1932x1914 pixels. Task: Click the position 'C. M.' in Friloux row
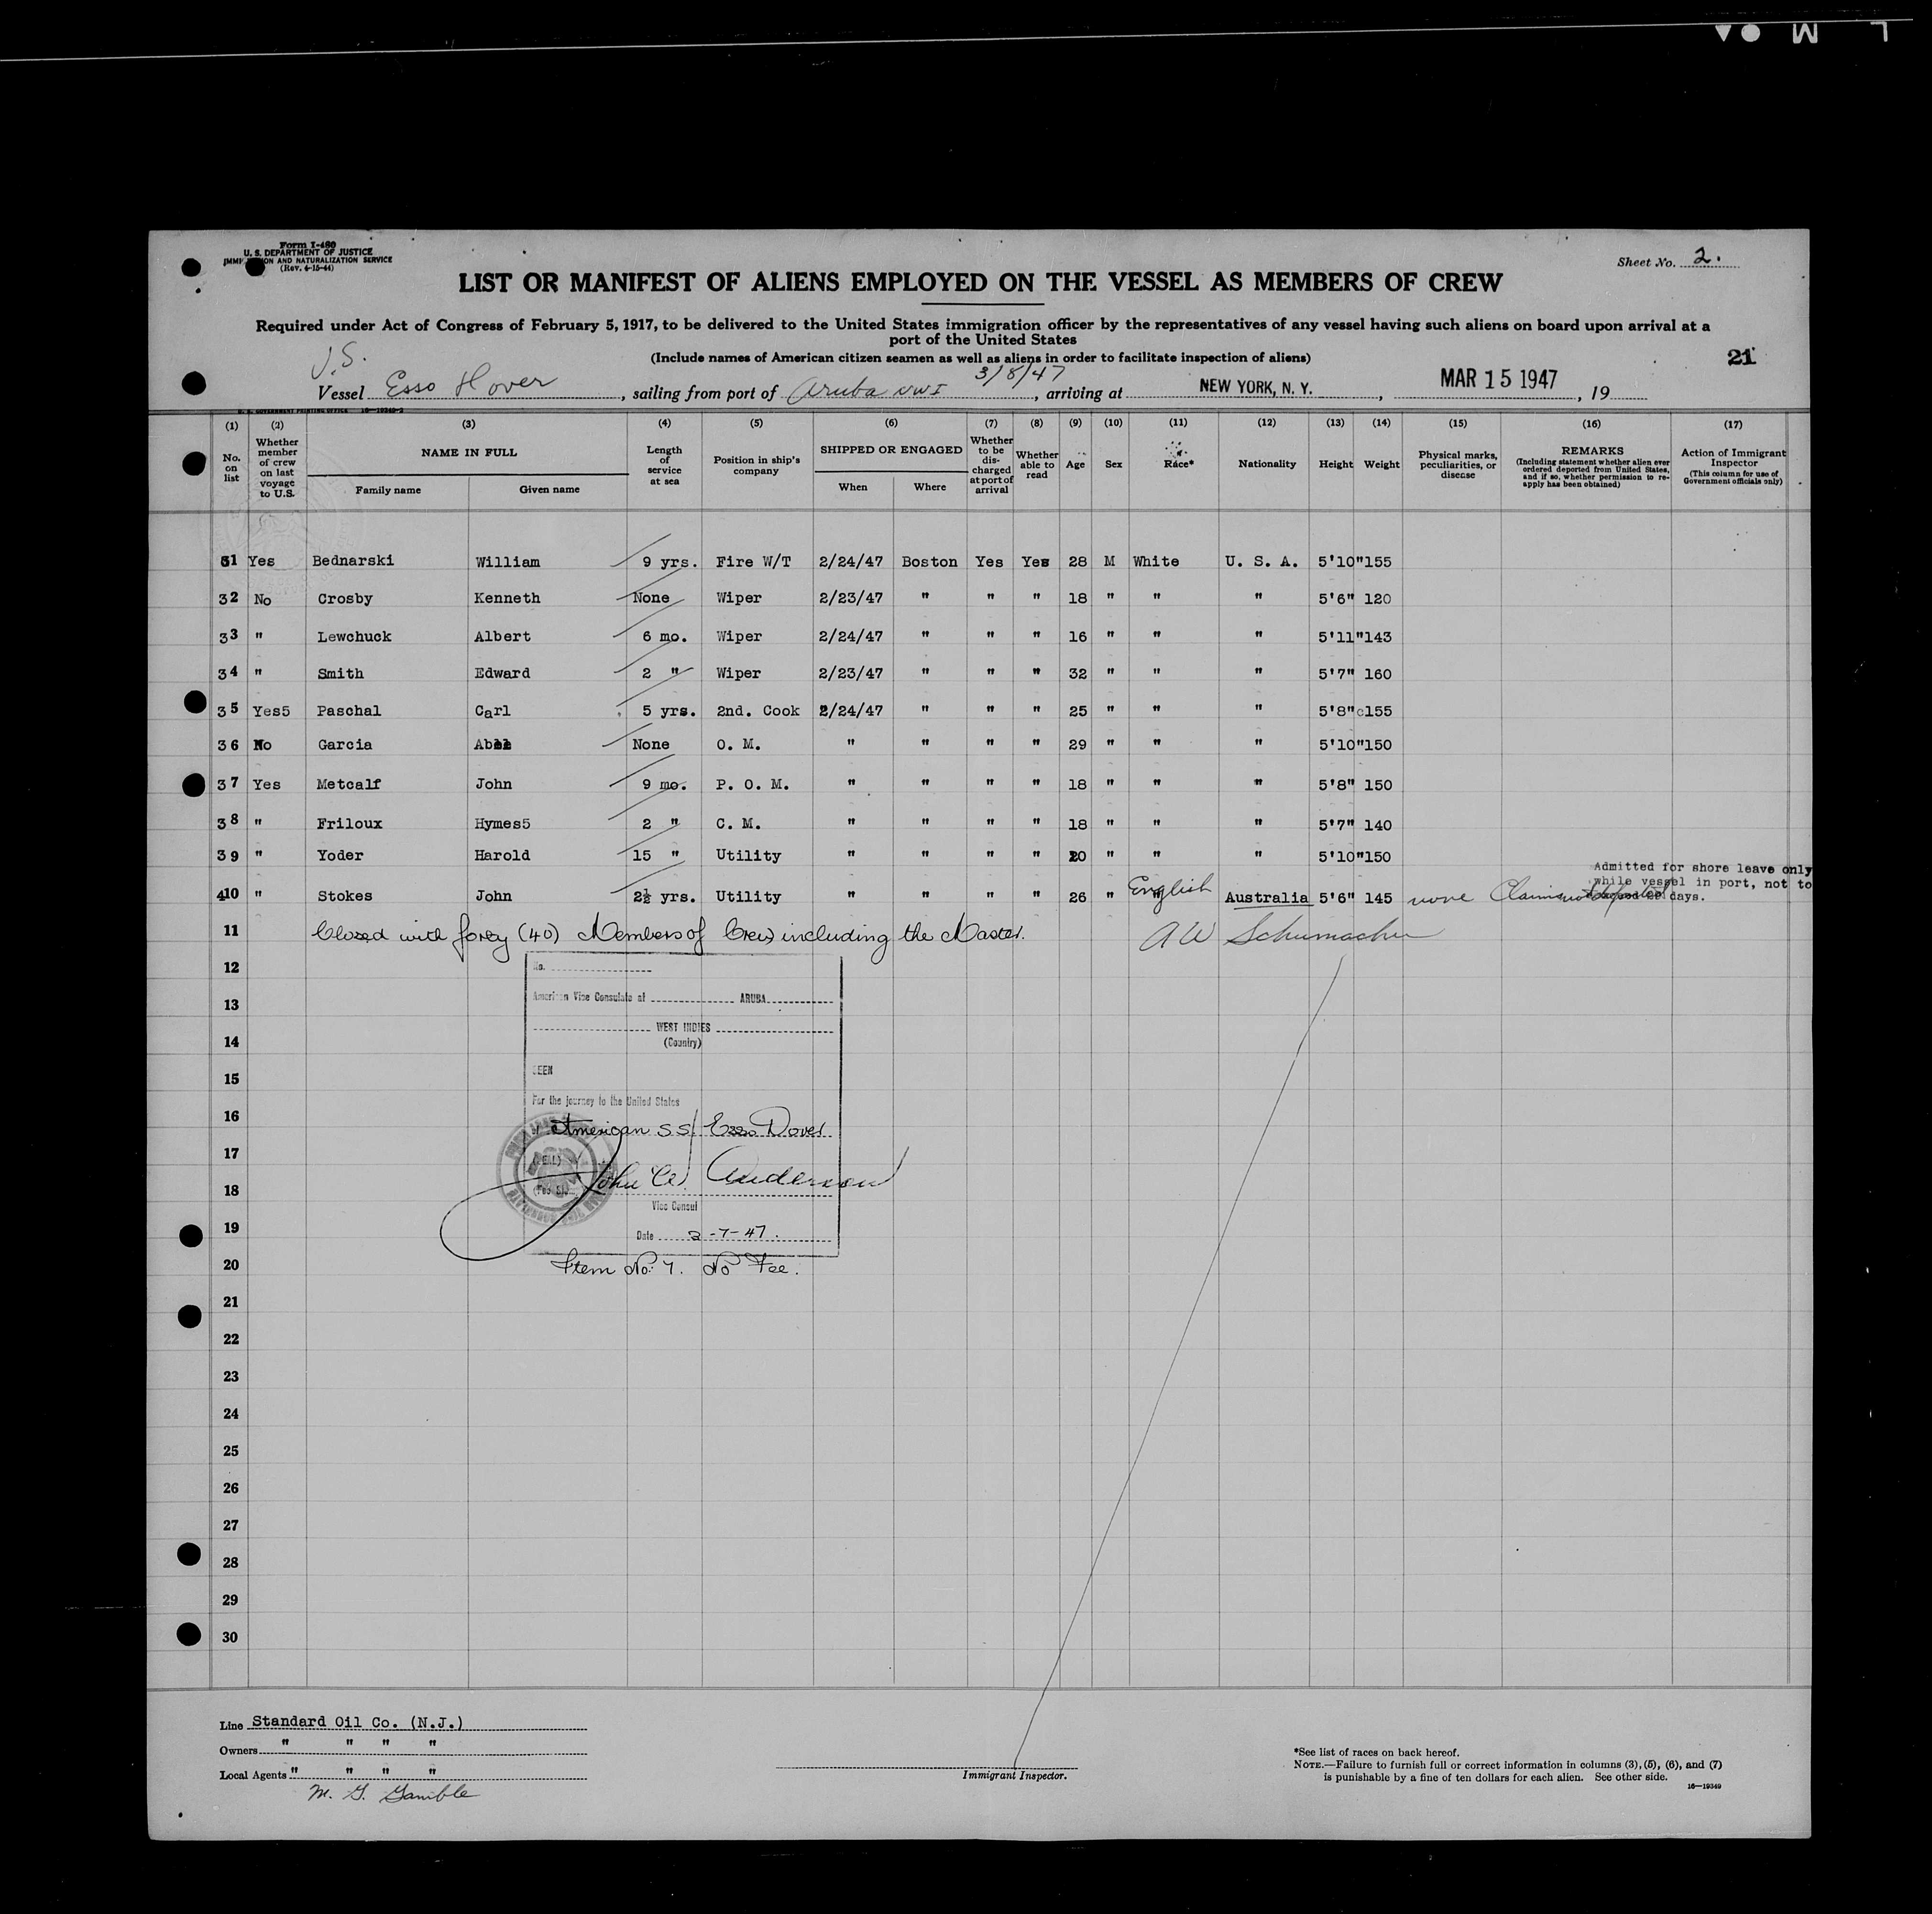click(738, 825)
